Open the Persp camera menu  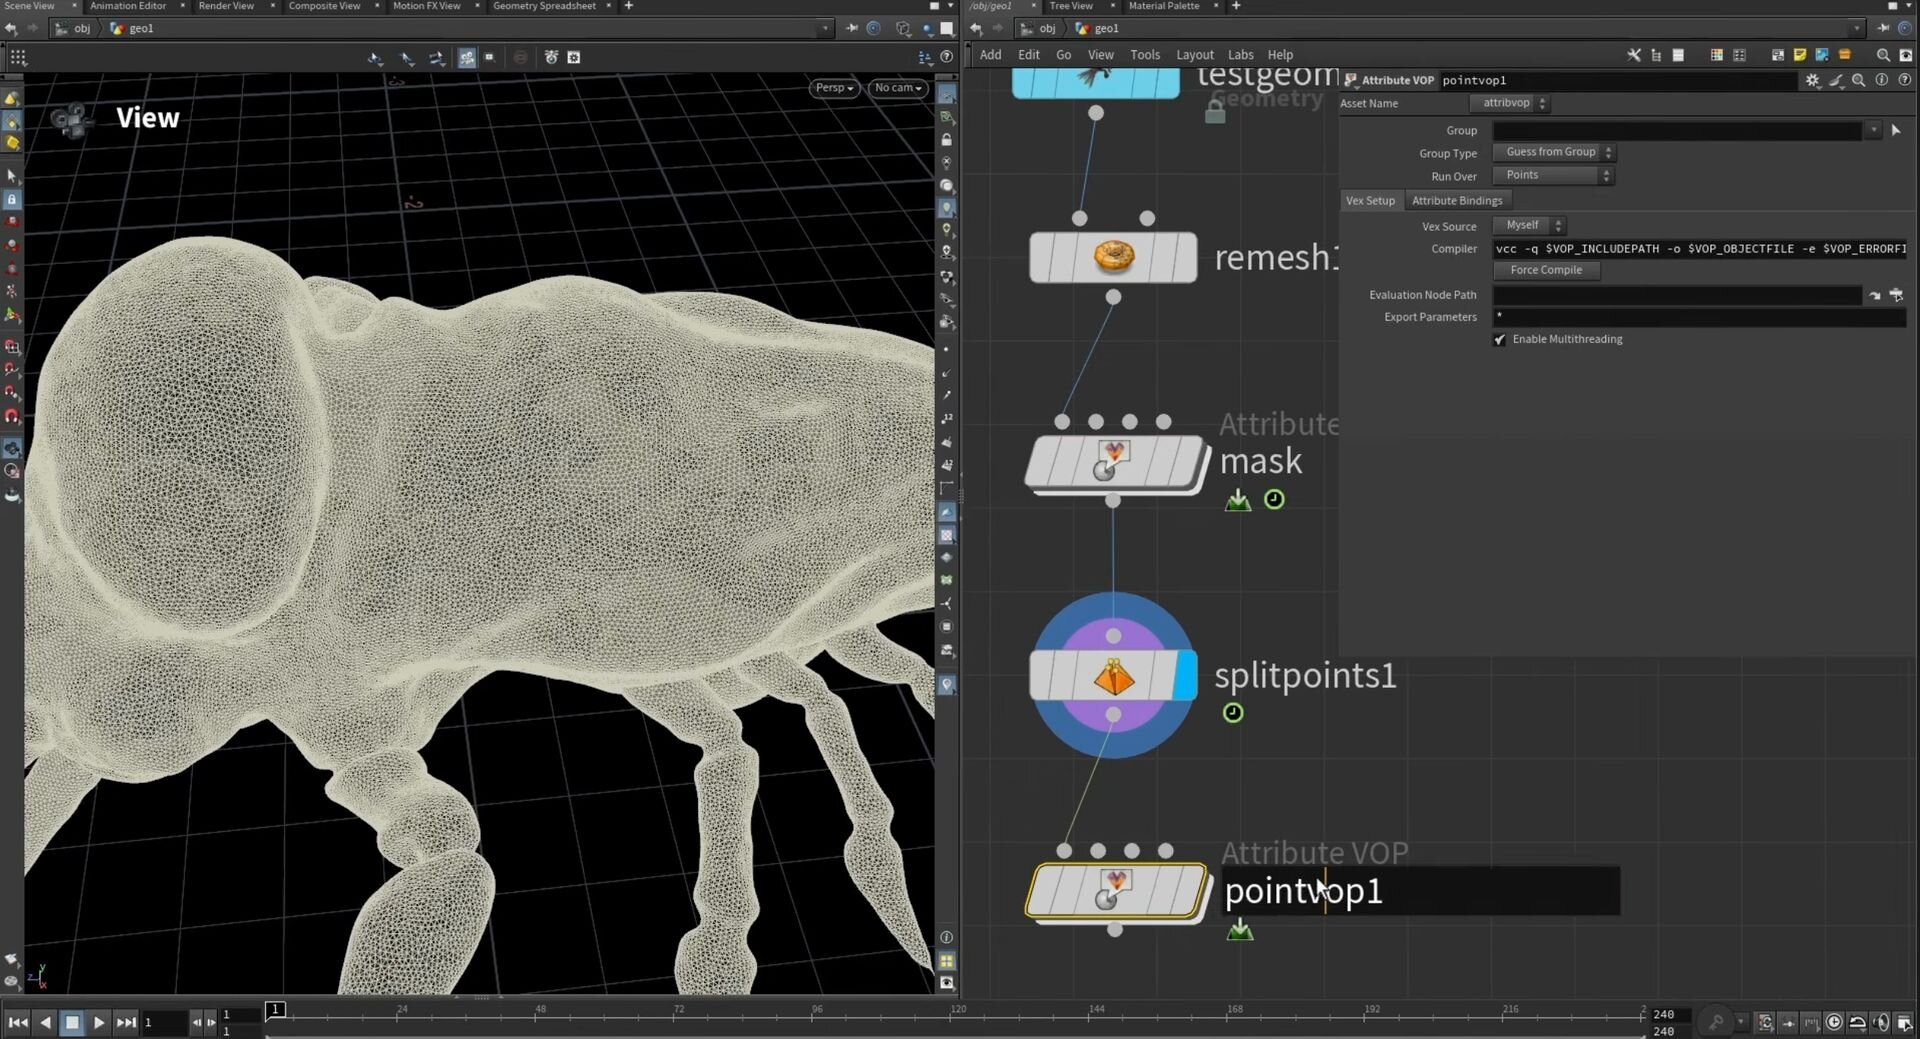pyautogui.click(x=834, y=88)
